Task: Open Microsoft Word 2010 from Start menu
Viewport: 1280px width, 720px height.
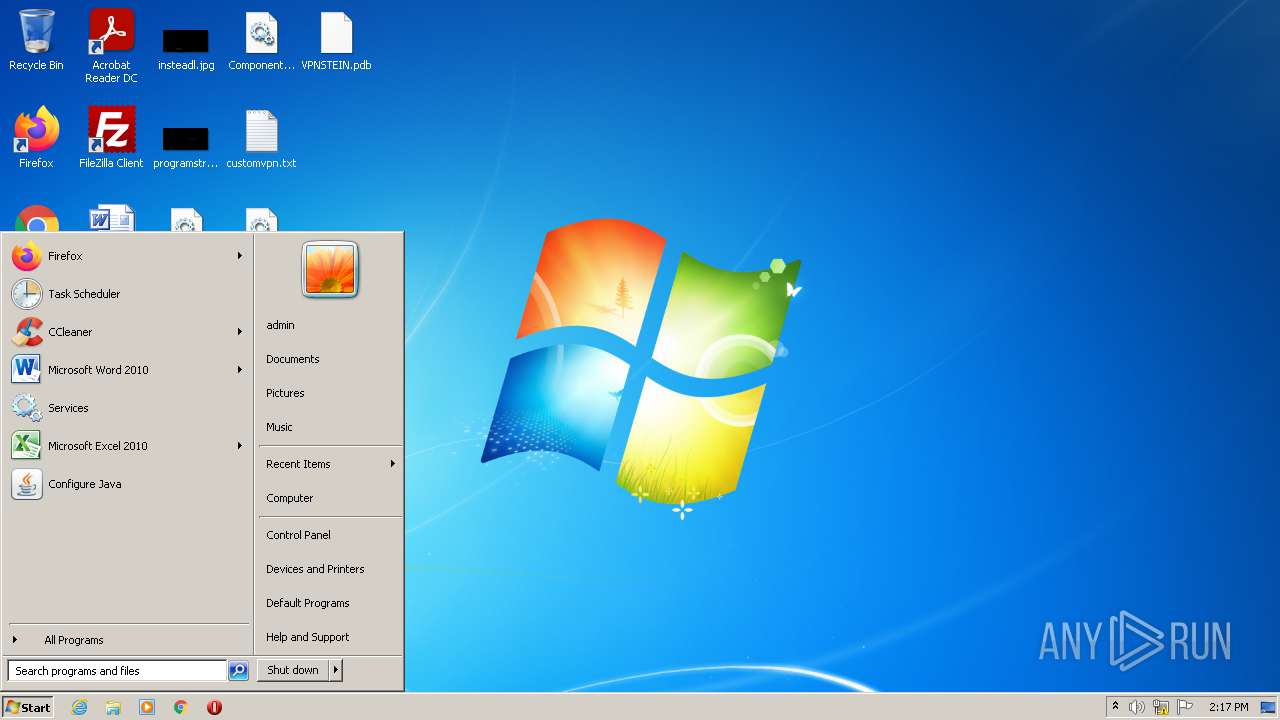Action: click(x=128, y=370)
